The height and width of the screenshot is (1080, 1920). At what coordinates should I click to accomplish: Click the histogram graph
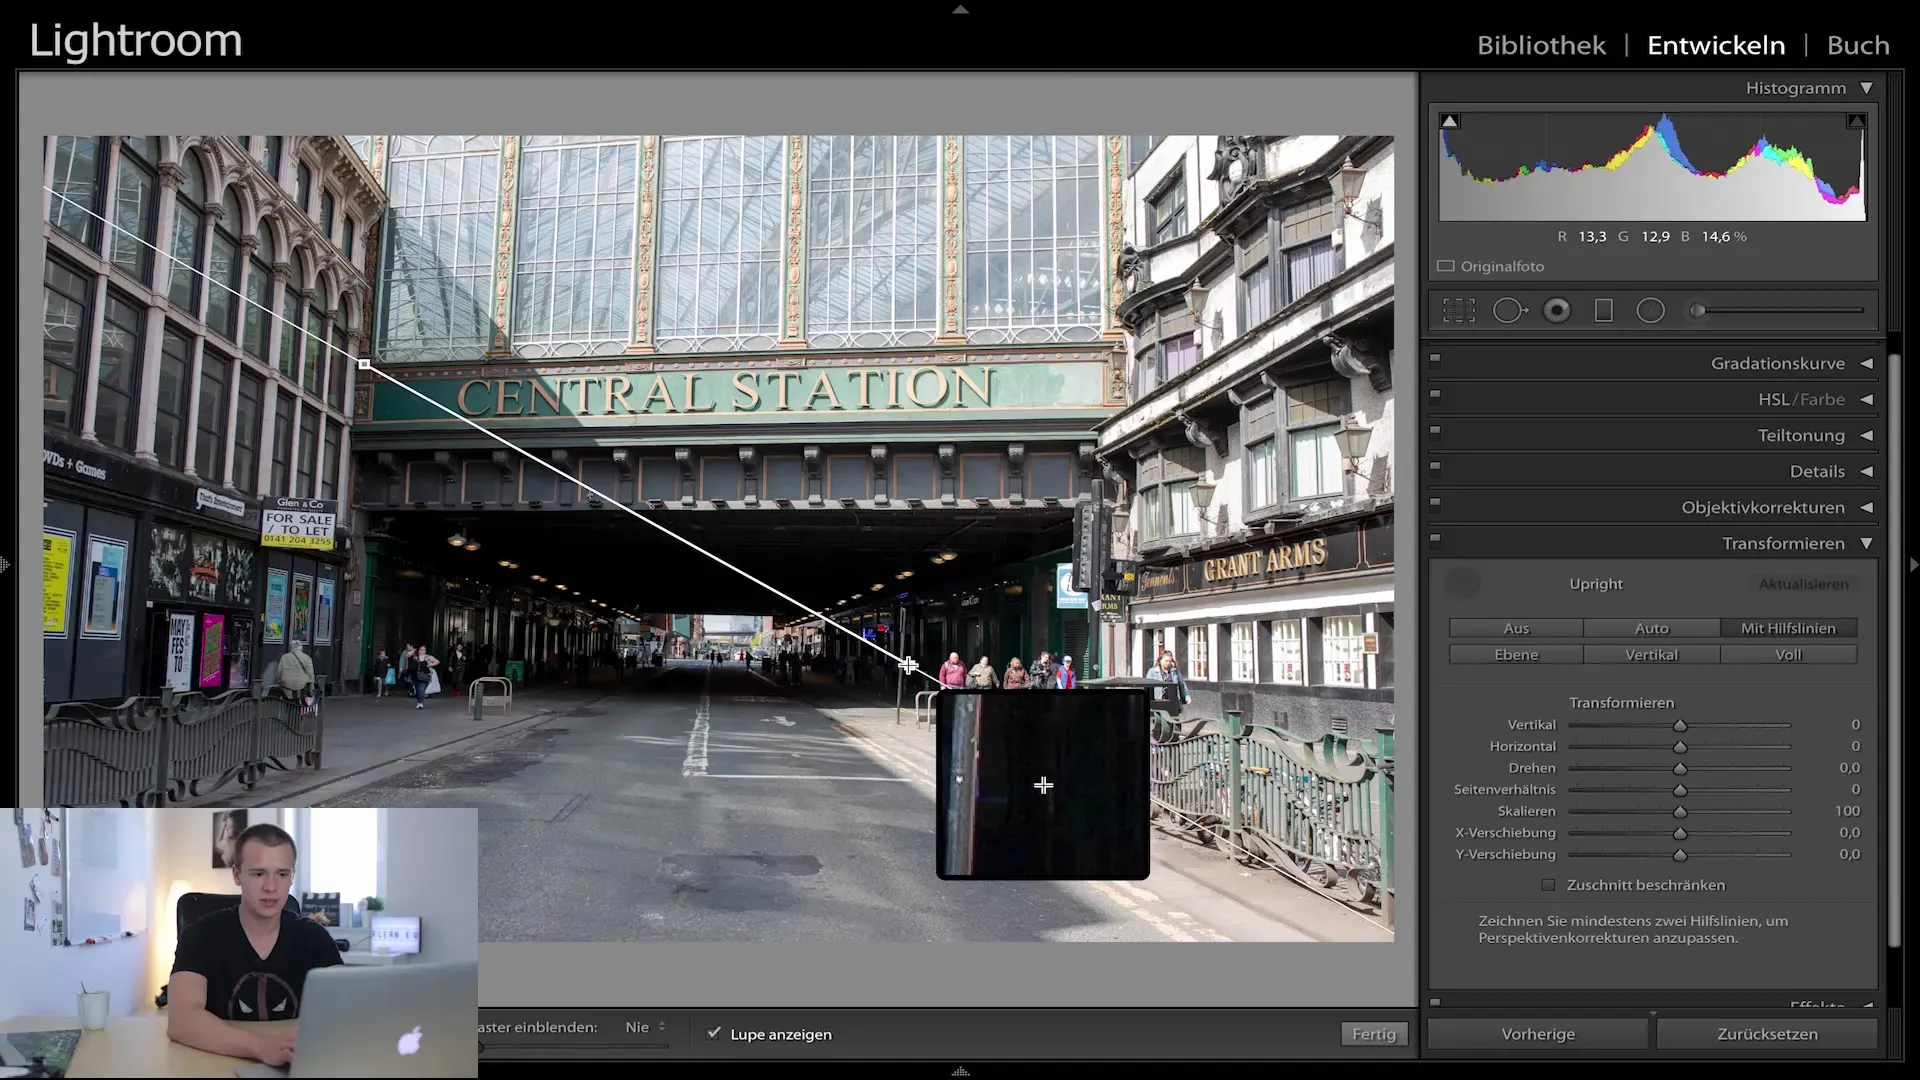(x=1652, y=166)
